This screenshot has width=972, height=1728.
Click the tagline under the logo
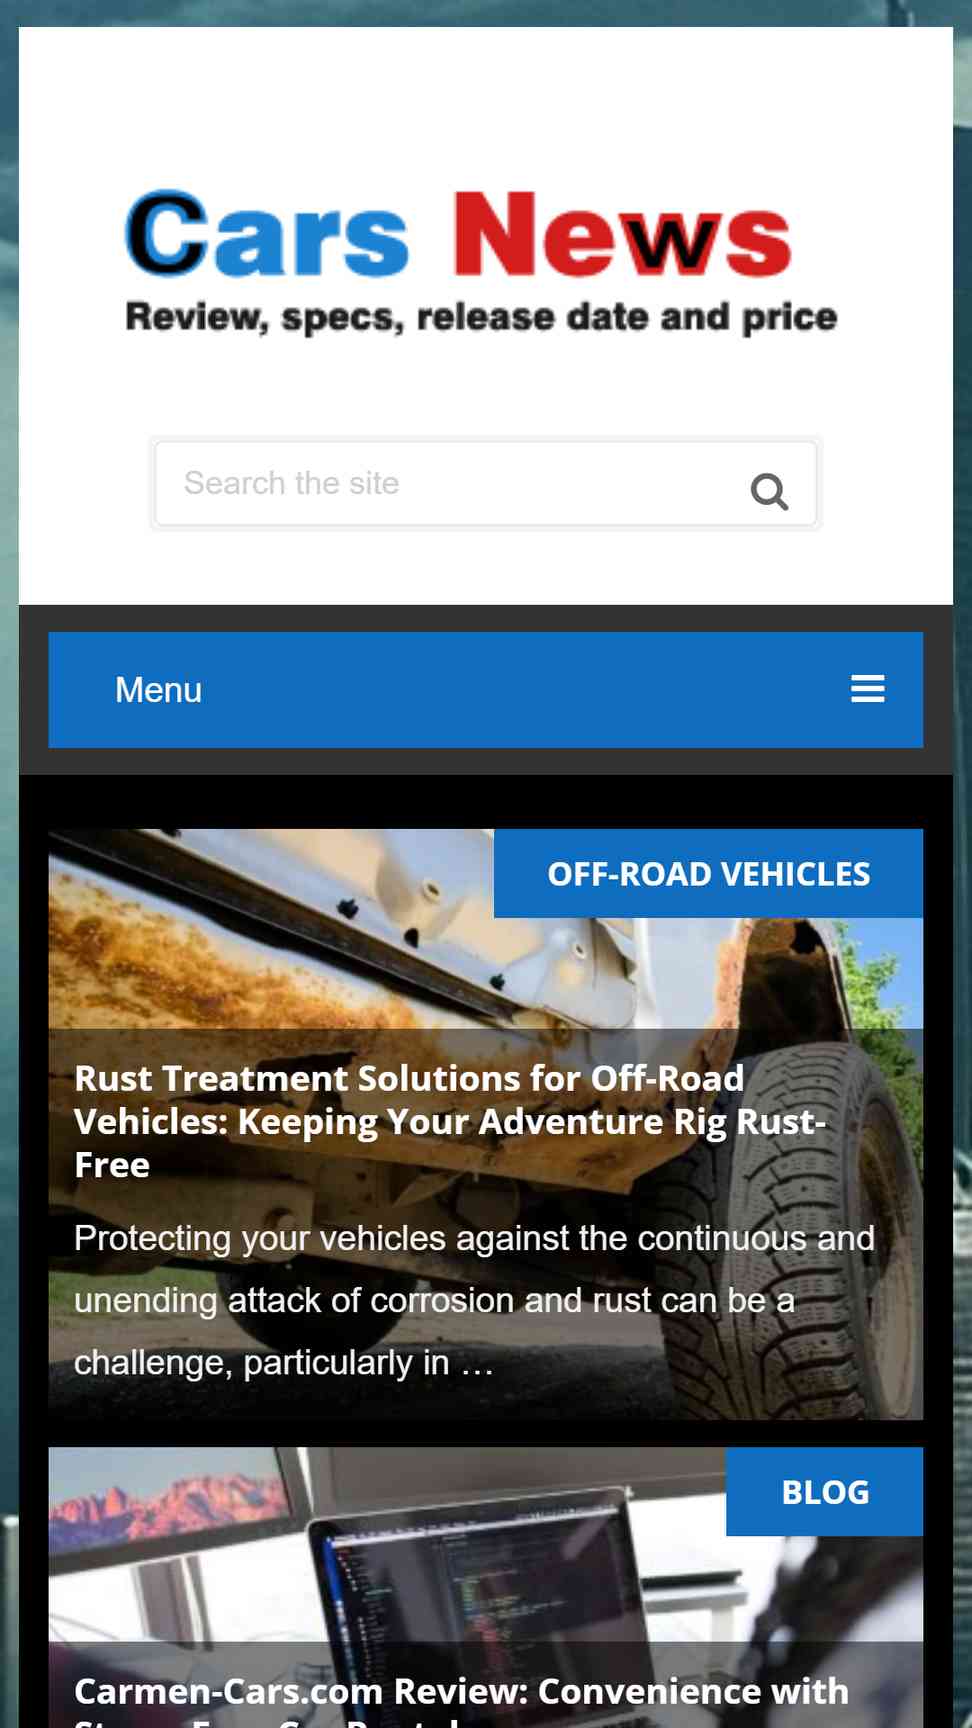[481, 317]
